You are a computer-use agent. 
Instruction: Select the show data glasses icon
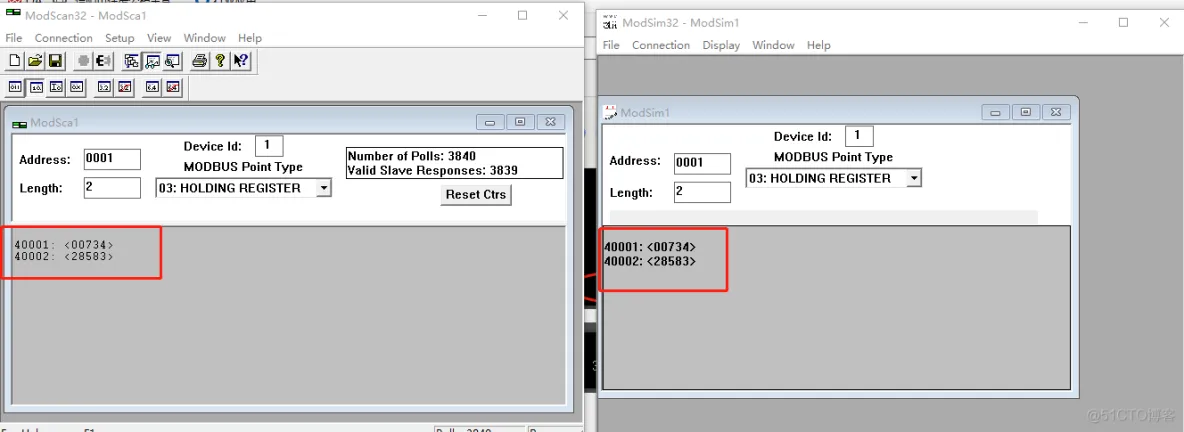coord(153,61)
